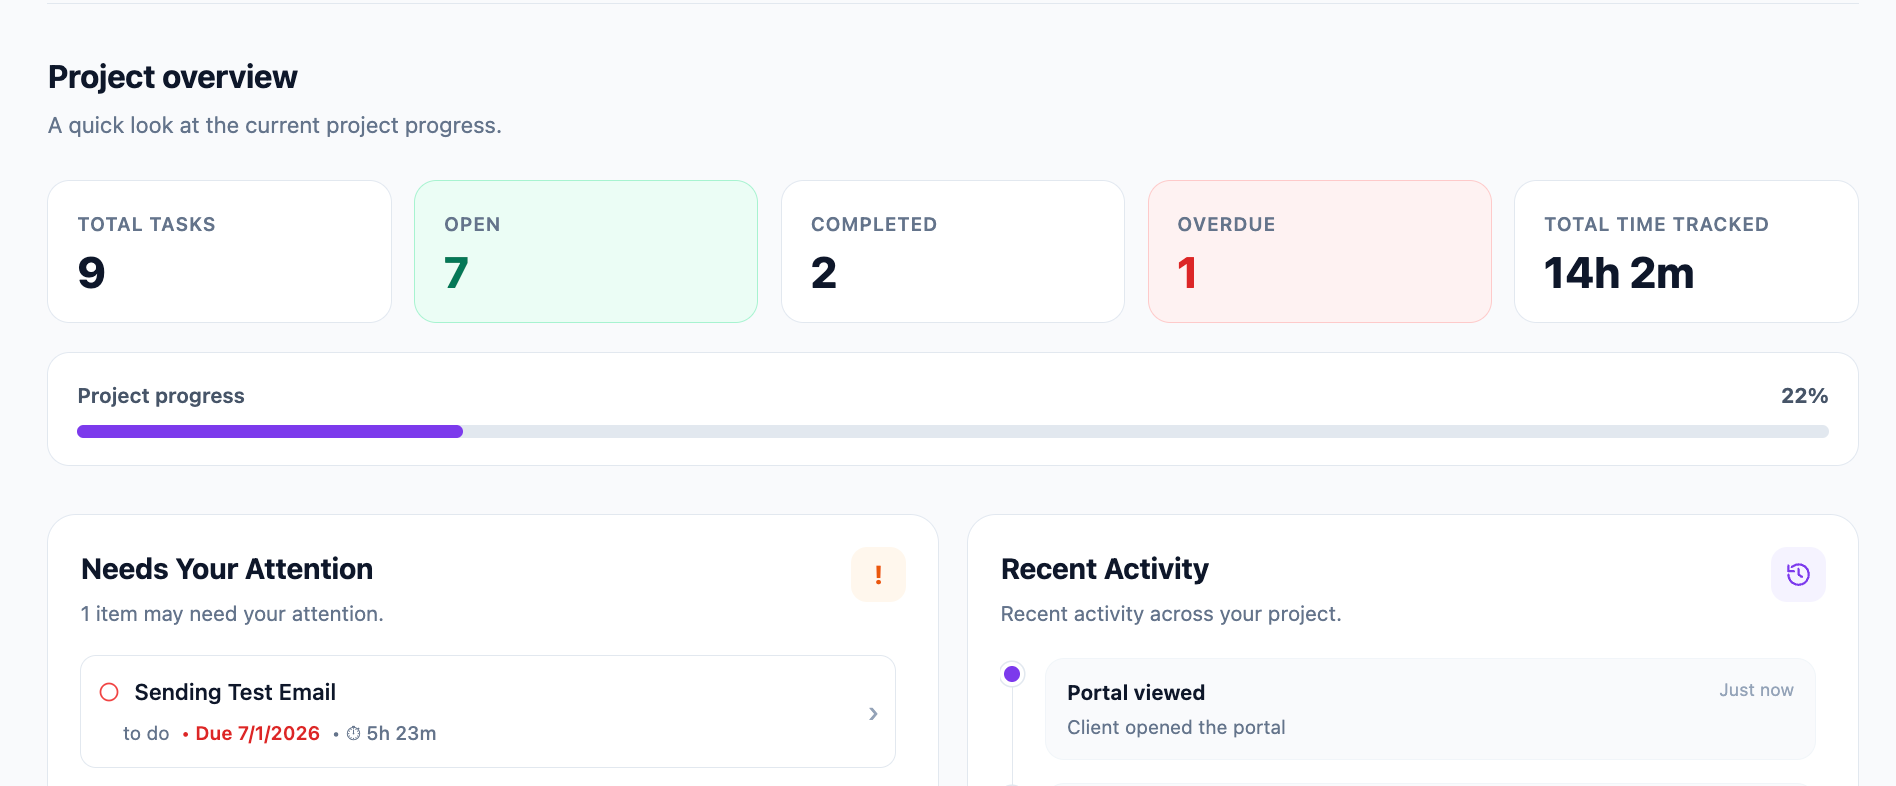Toggle the Sending Test Email status circle
1896x786 pixels.
click(109, 692)
